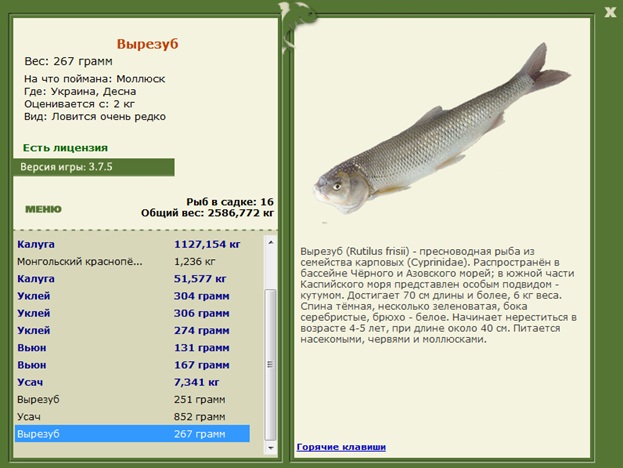Image resolution: width=623 pixels, height=468 pixels.
Task: Select Калуга 1127,154 кг row
Action: pos(132,244)
